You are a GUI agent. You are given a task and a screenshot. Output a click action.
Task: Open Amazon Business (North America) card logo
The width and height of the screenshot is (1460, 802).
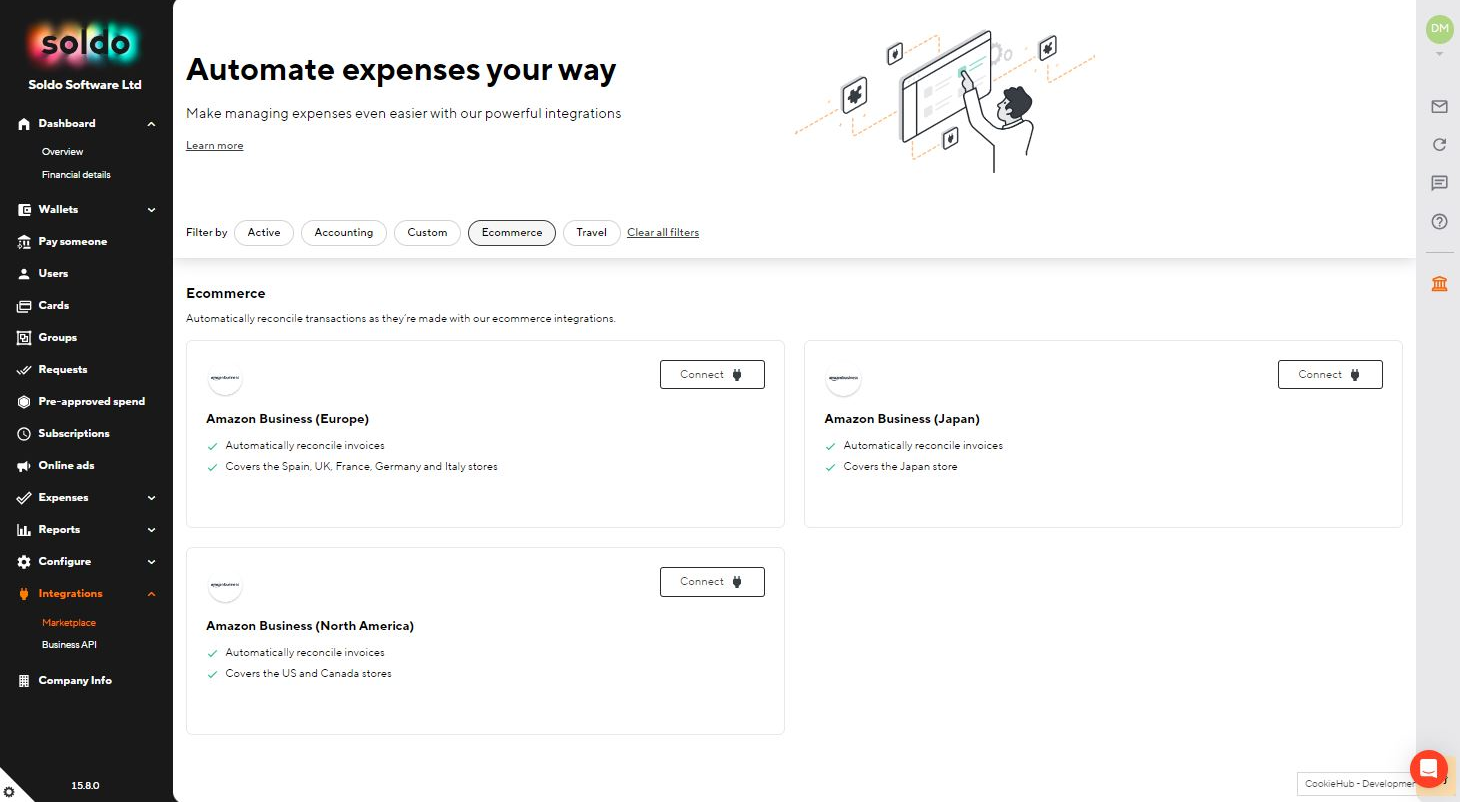[225, 585]
